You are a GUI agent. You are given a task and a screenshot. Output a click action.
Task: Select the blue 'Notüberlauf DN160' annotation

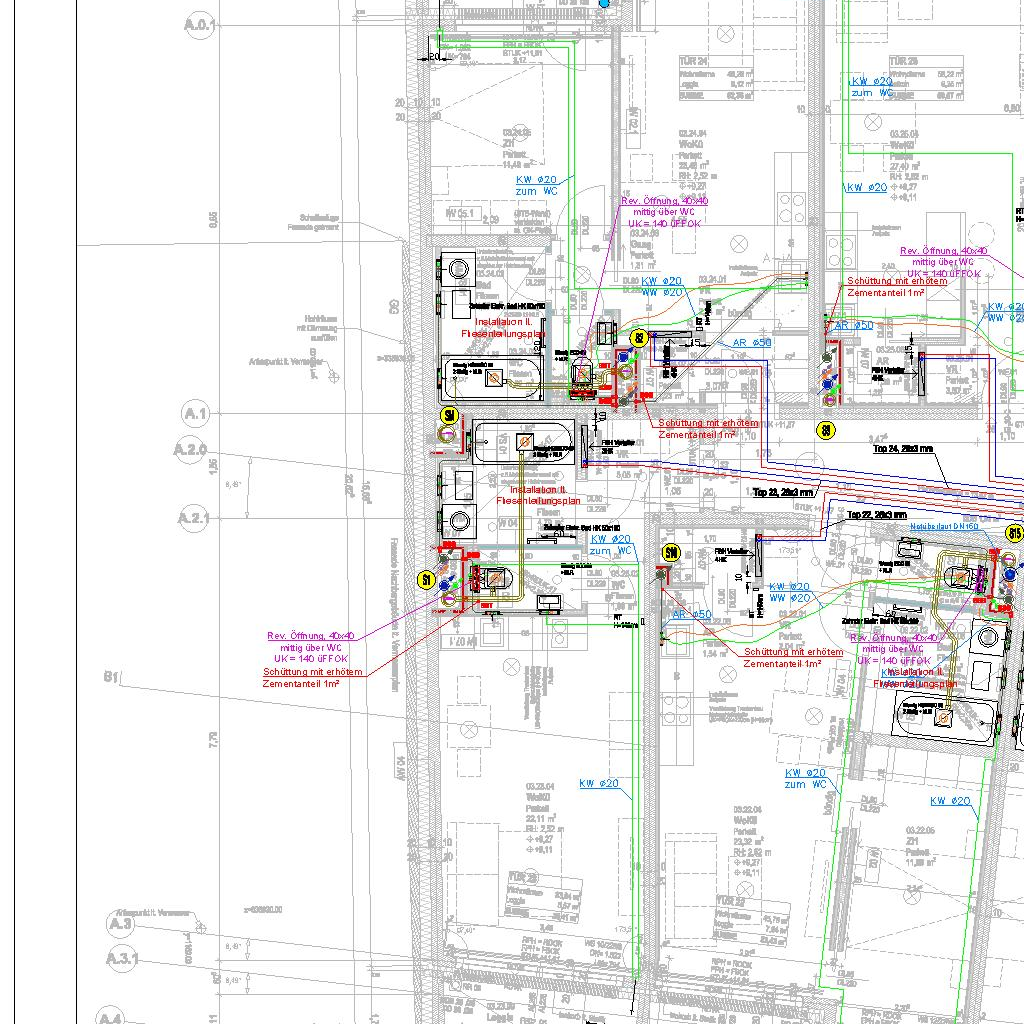(x=944, y=526)
